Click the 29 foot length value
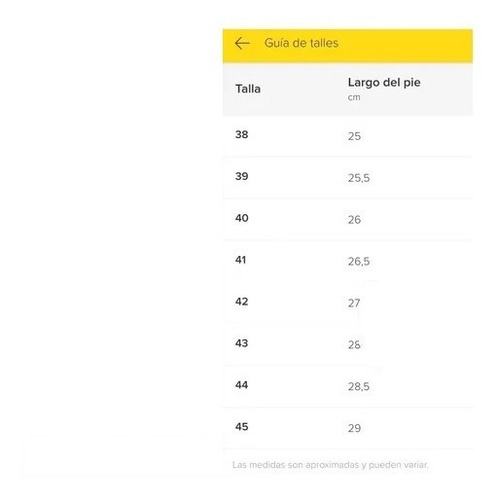Image resolution: width=497 pixels, height=500 pixels. coord(354,428)
